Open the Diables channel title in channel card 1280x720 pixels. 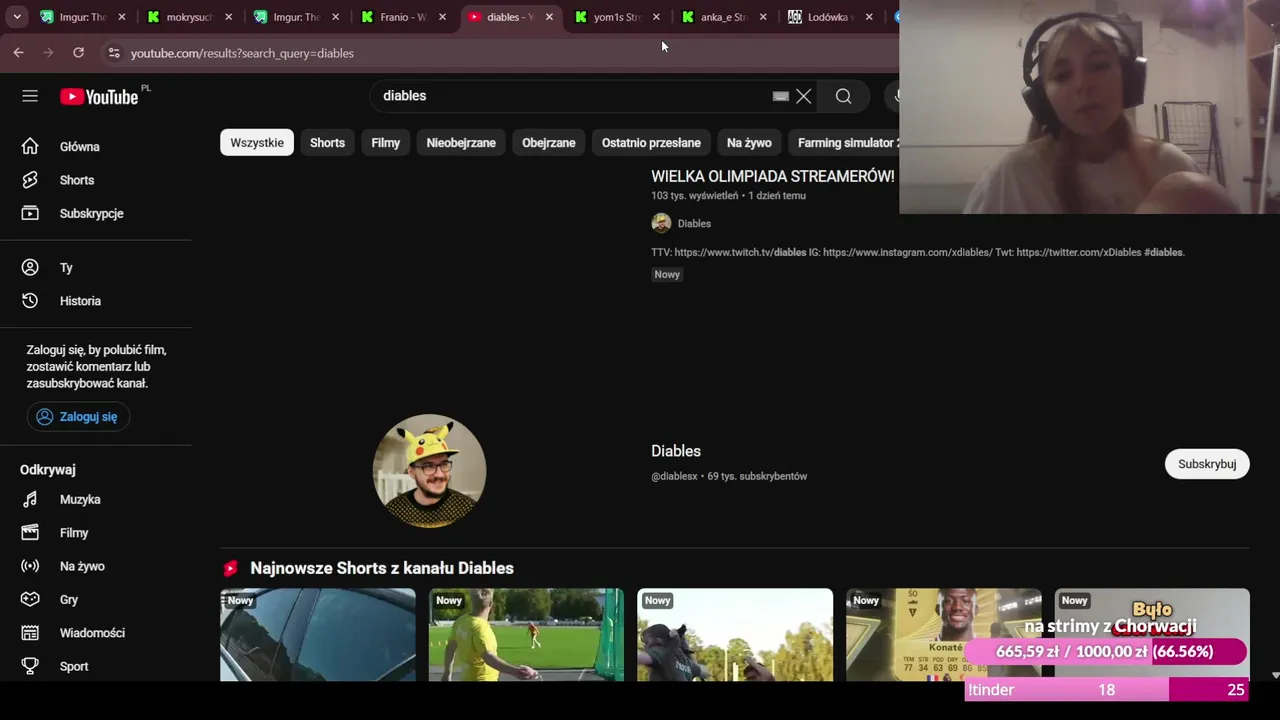676,451
